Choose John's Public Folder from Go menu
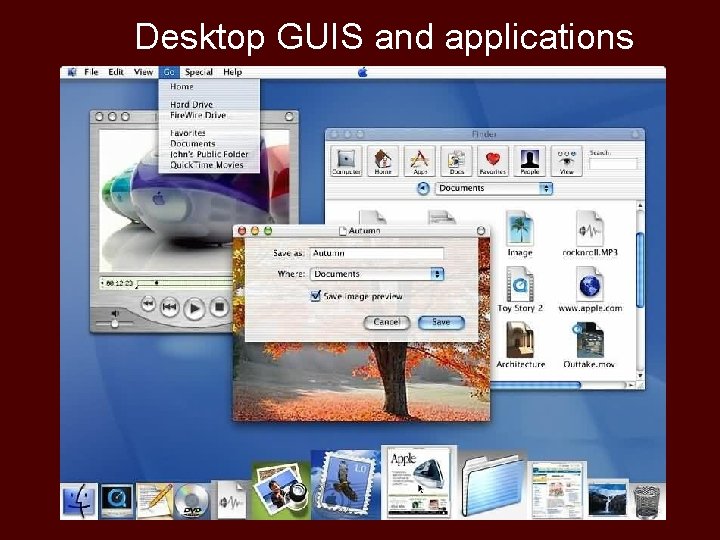 tap(209, 154)
